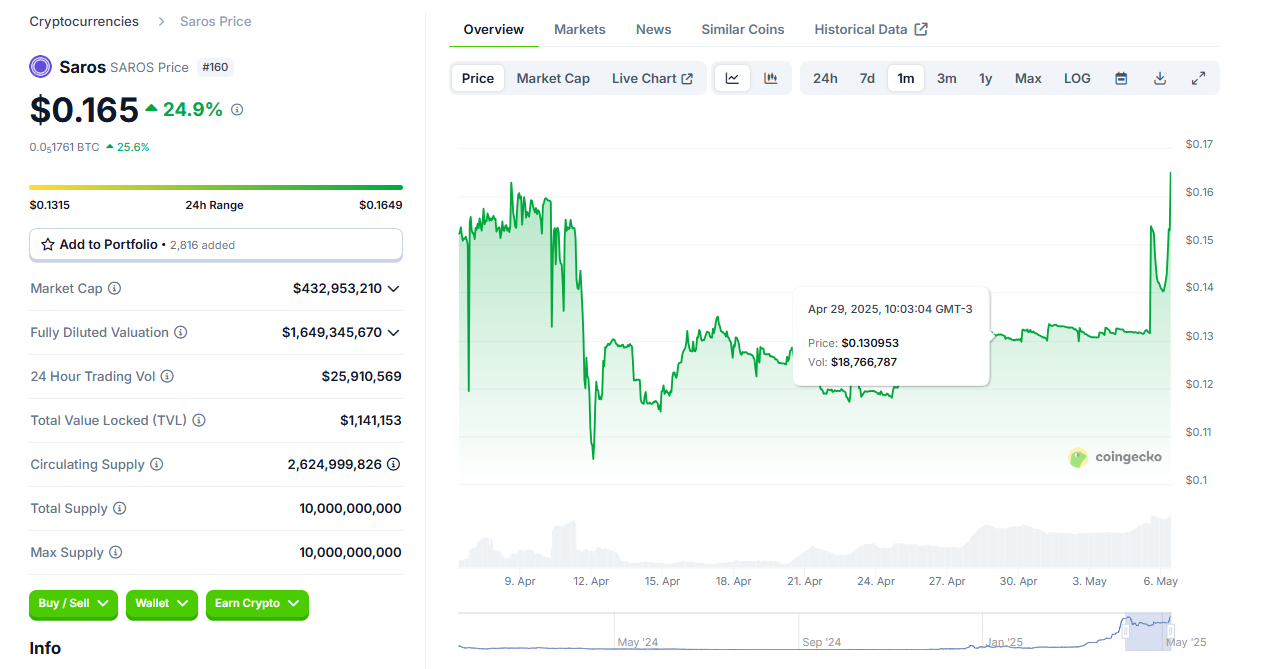Open the Earn Crypto dropdown
The image size is (1261, 669).
[x=257, y=604]
